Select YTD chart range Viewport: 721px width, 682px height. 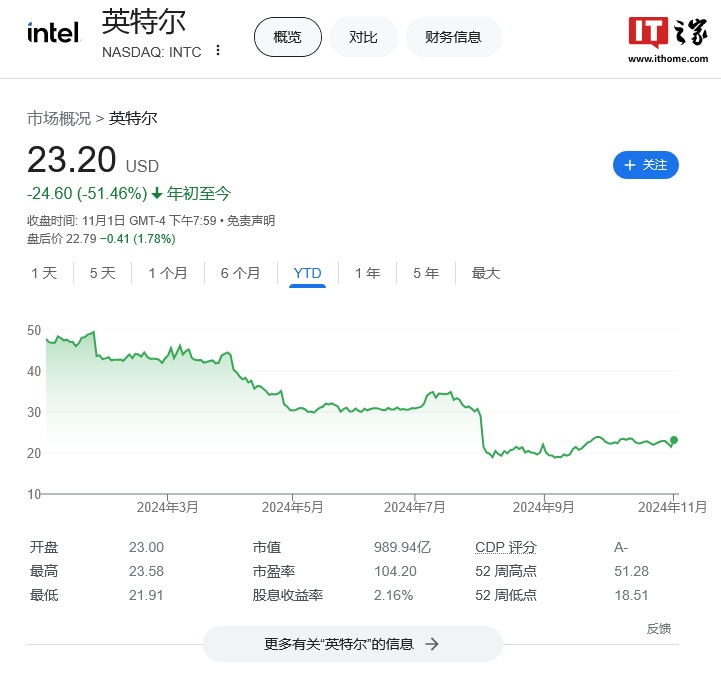point(307,273)
